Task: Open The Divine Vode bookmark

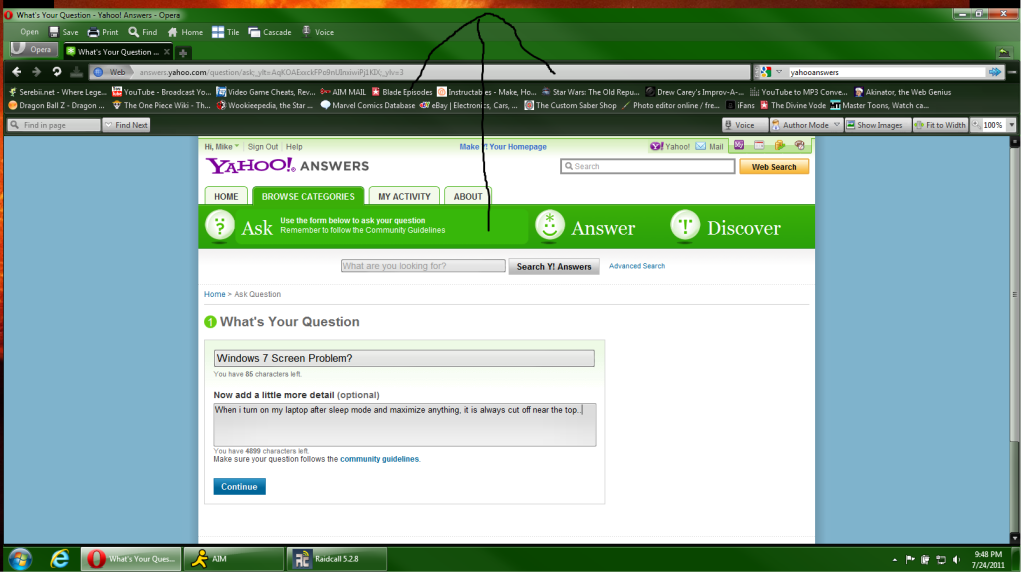Action: (x=793, y=105)
